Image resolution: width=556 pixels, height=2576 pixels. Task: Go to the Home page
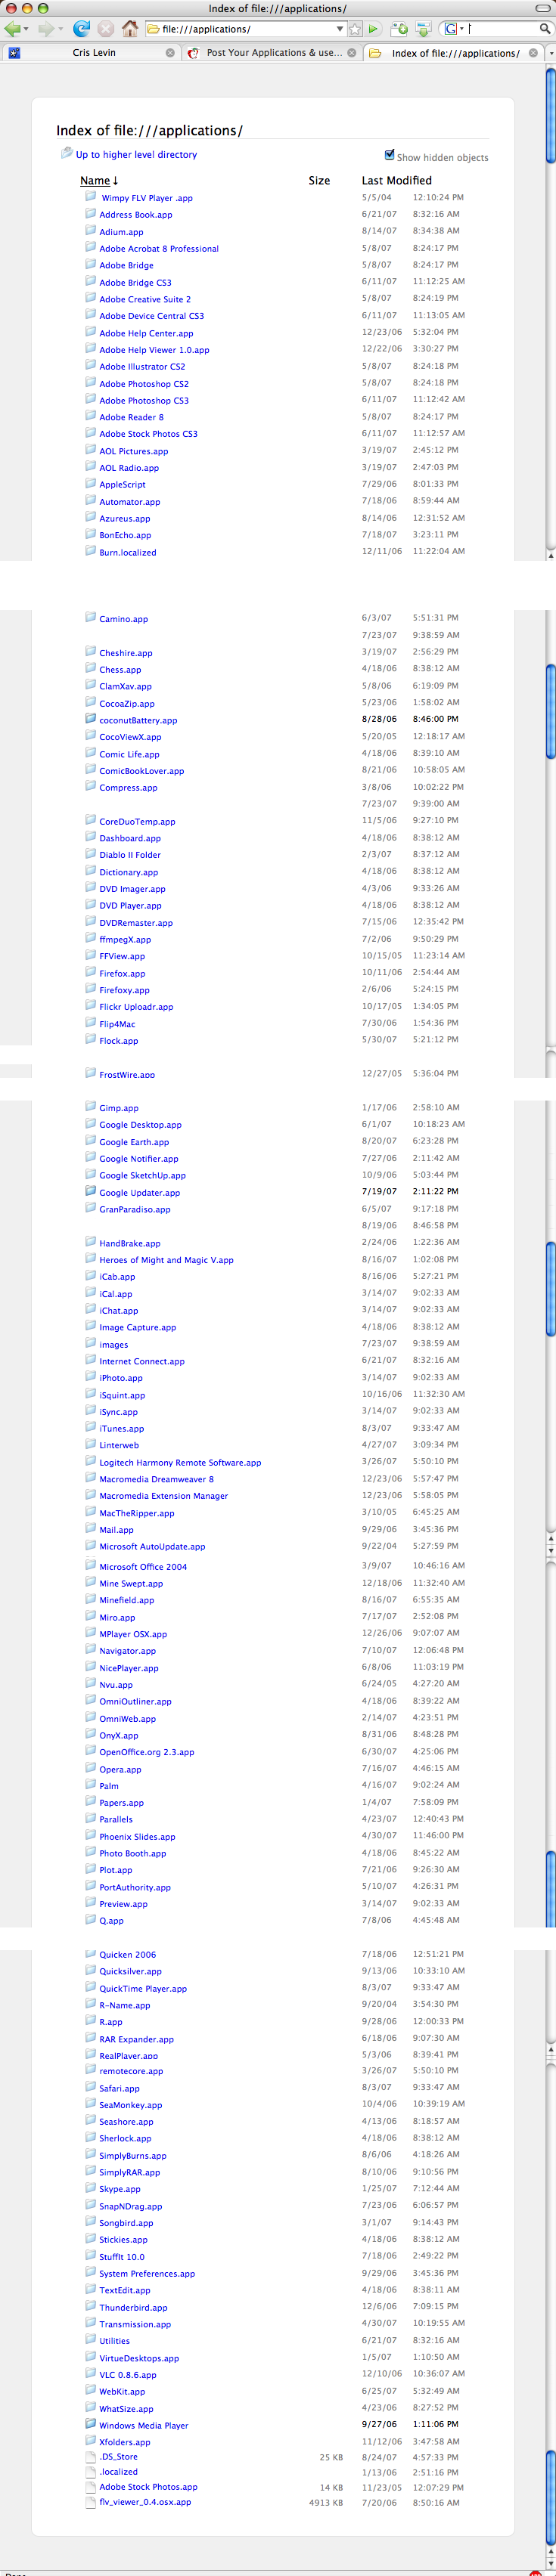130,29
